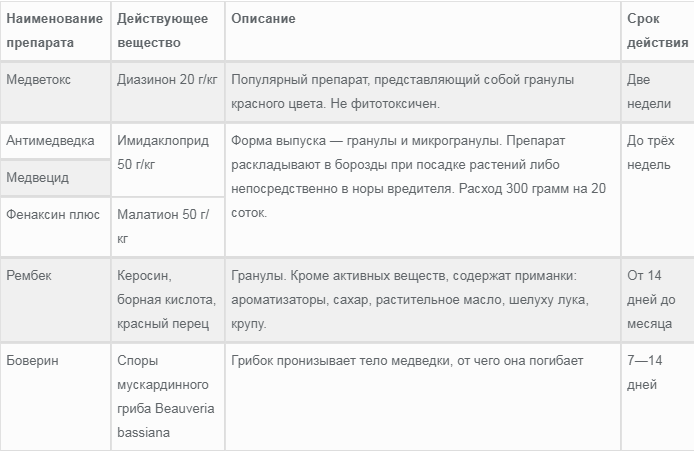Select the 'Срок действия' header cell
Viewport: 694px width, 452px height.
pos(657,31)
